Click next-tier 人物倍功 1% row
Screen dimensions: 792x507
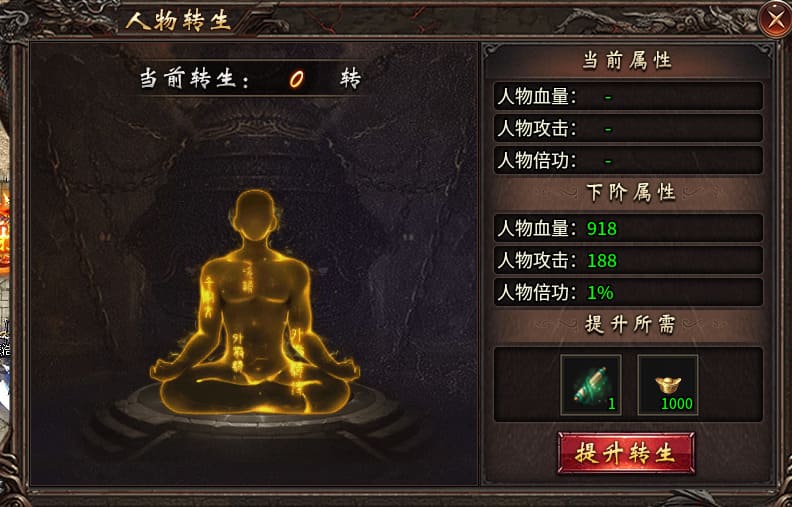point(628,292)
